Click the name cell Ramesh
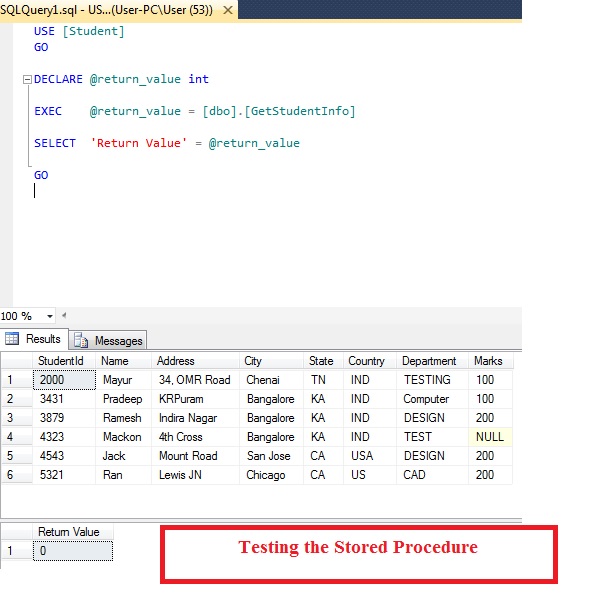606x595 pixels. pyautogui.click(x=123, y=418)
